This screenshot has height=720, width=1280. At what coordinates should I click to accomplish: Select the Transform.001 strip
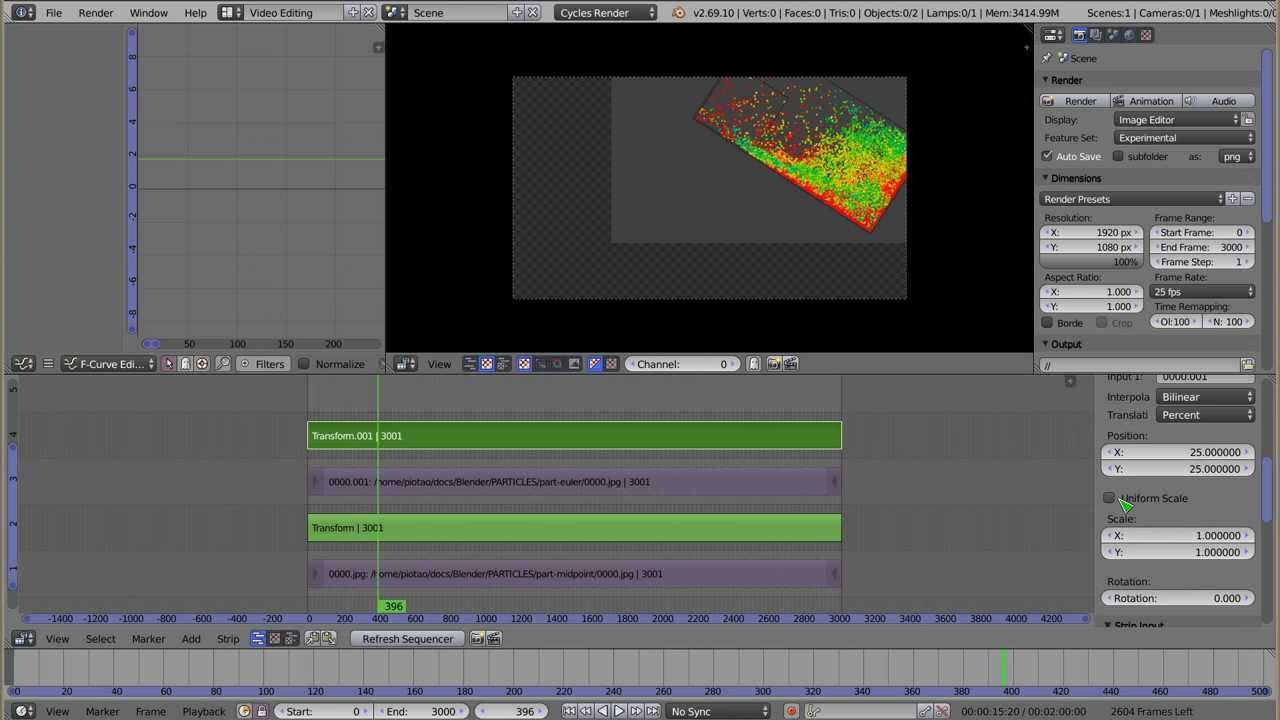click(x=575, y=436)
